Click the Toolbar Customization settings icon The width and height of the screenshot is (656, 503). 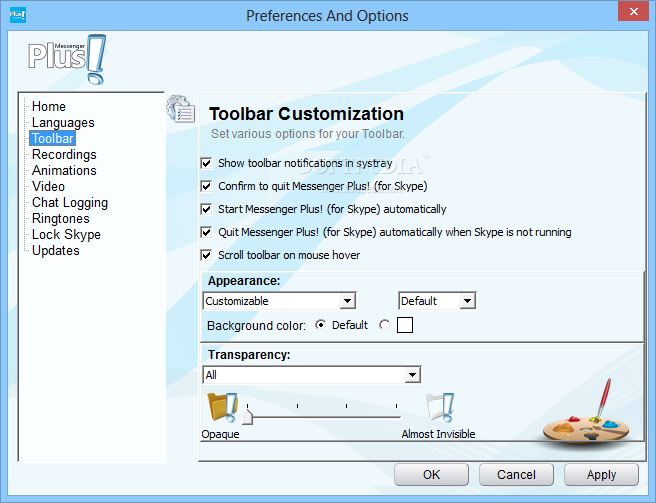click(x=181, y=109)
